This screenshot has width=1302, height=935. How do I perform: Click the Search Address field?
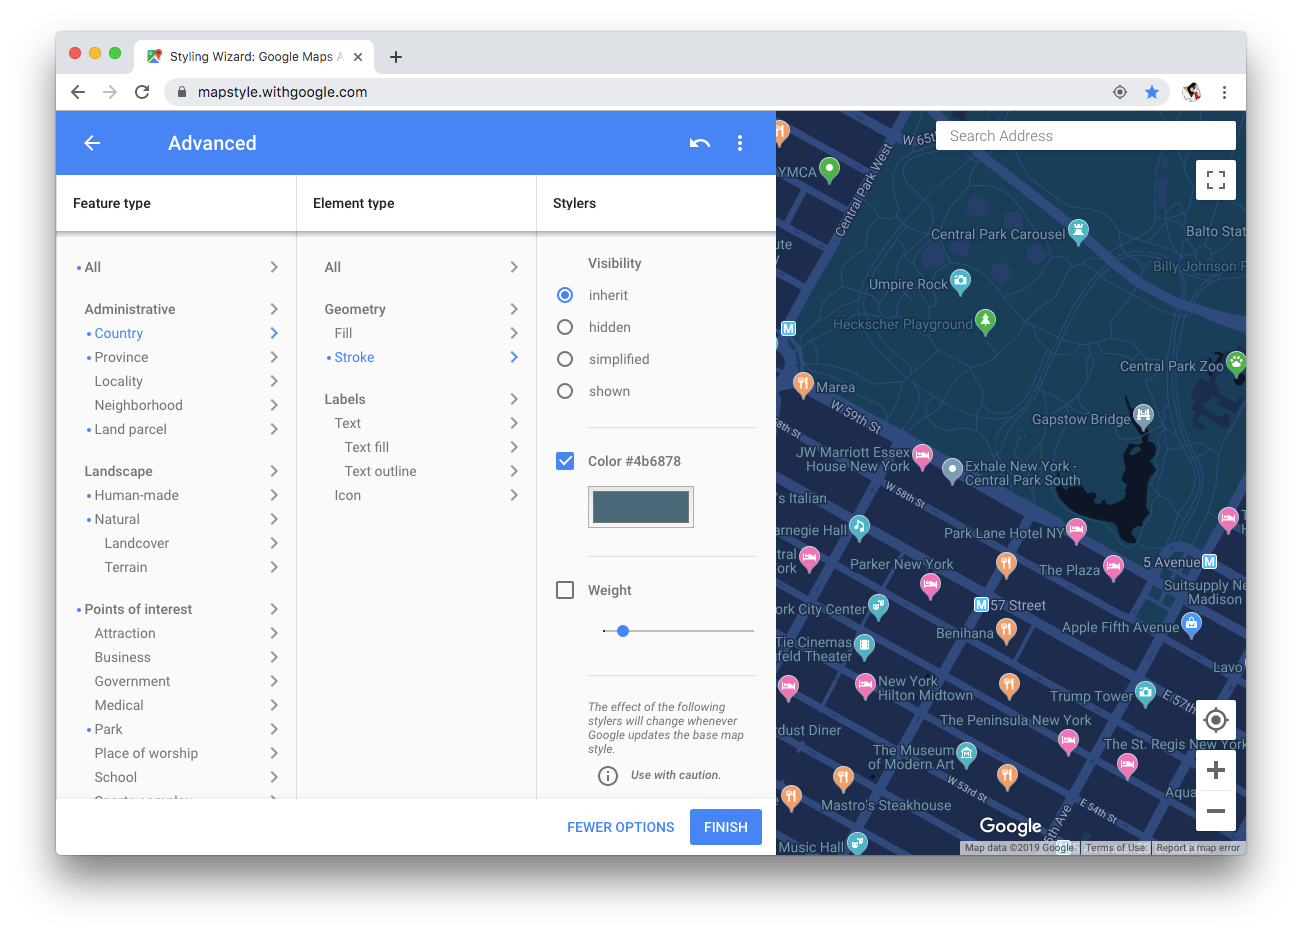tap(1086, 136)
